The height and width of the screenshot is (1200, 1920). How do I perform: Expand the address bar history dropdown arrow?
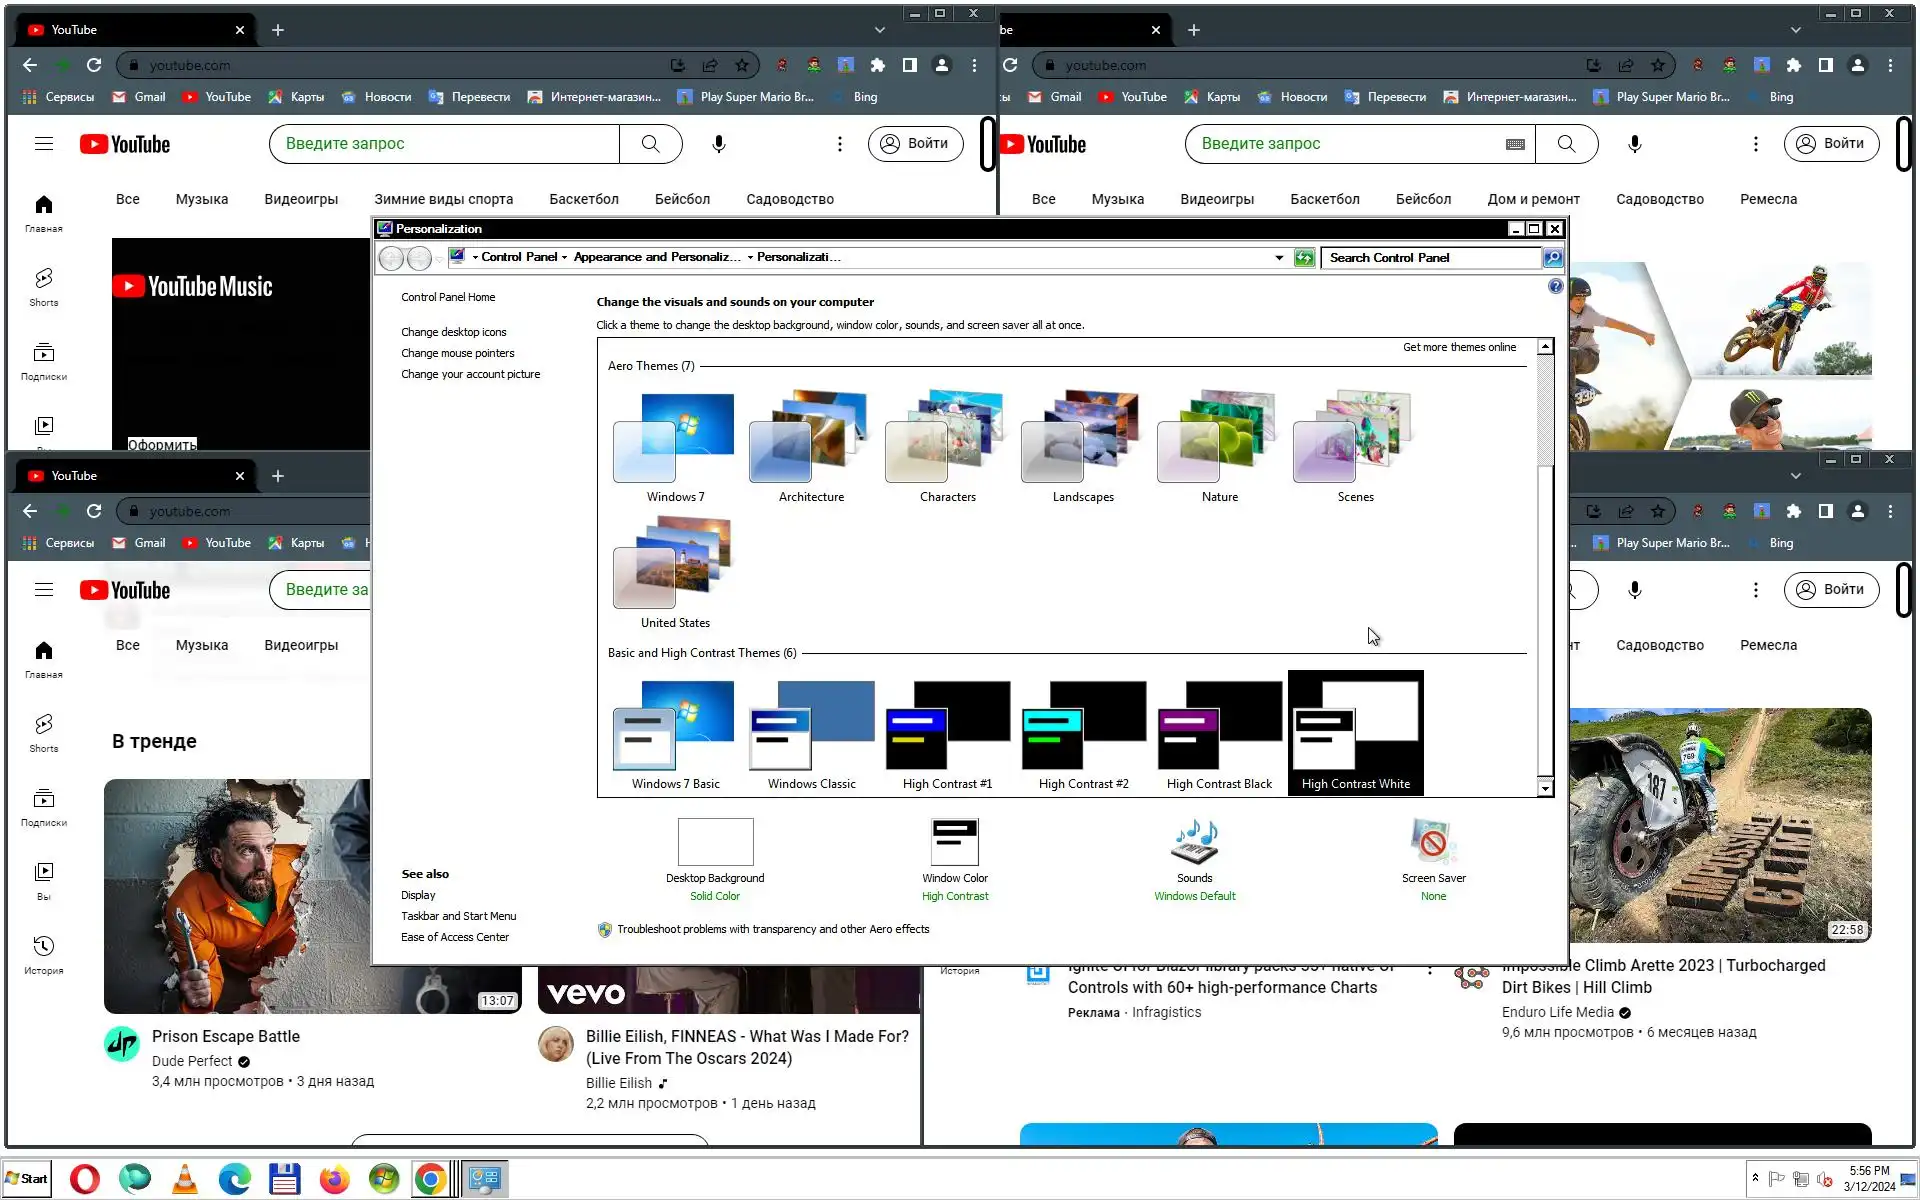tap(1279, 258)
